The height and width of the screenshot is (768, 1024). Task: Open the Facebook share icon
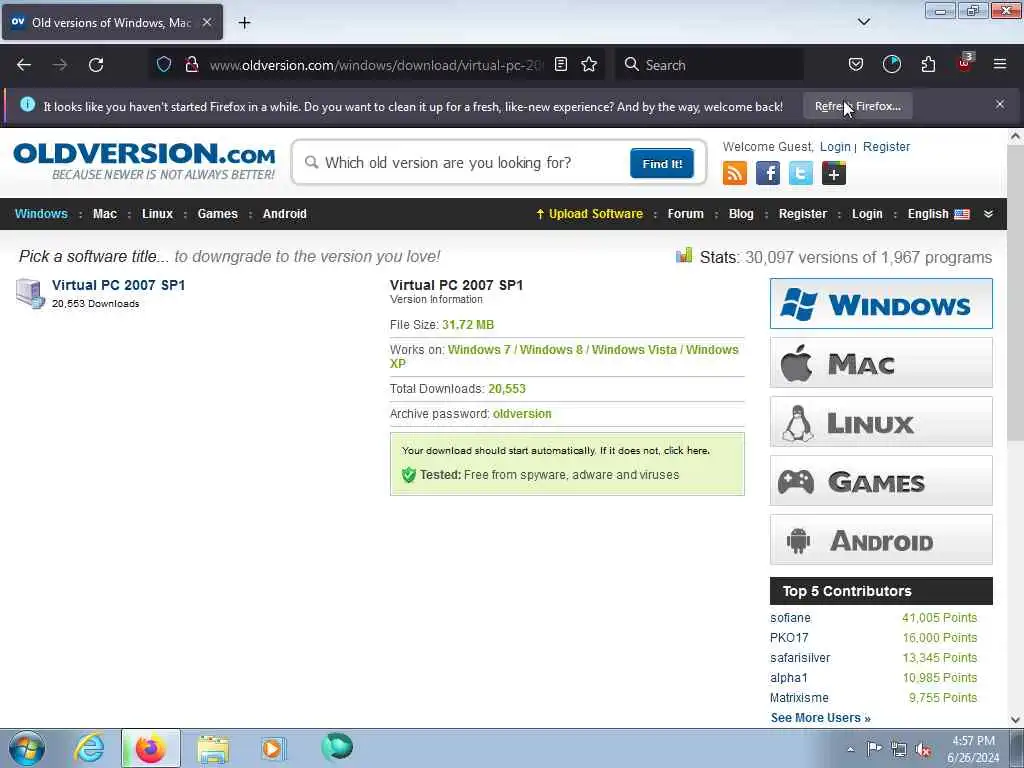tap(768, 174)
